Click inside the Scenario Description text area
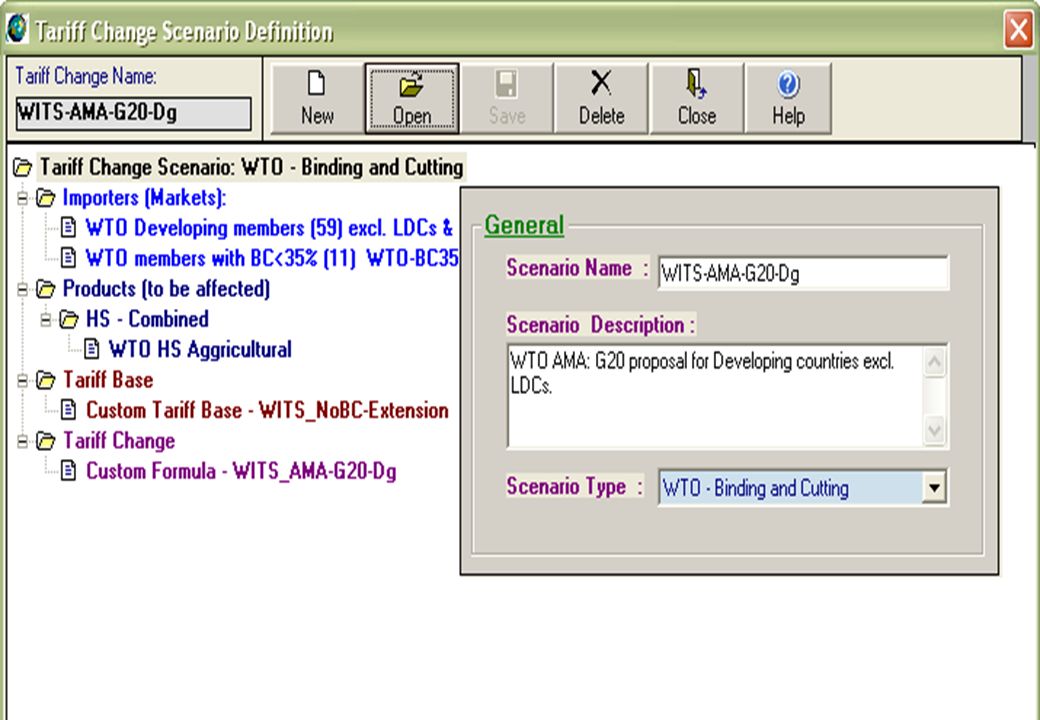Viewport: 1040px width, 720px height. coord(715,396)
